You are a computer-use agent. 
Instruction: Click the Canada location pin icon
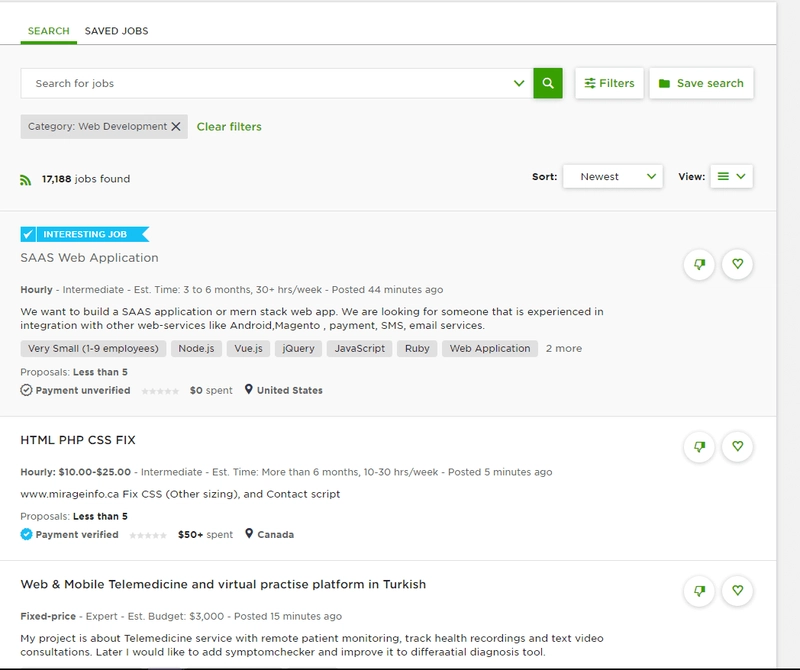pyautogui.click(x=249, y=534)
